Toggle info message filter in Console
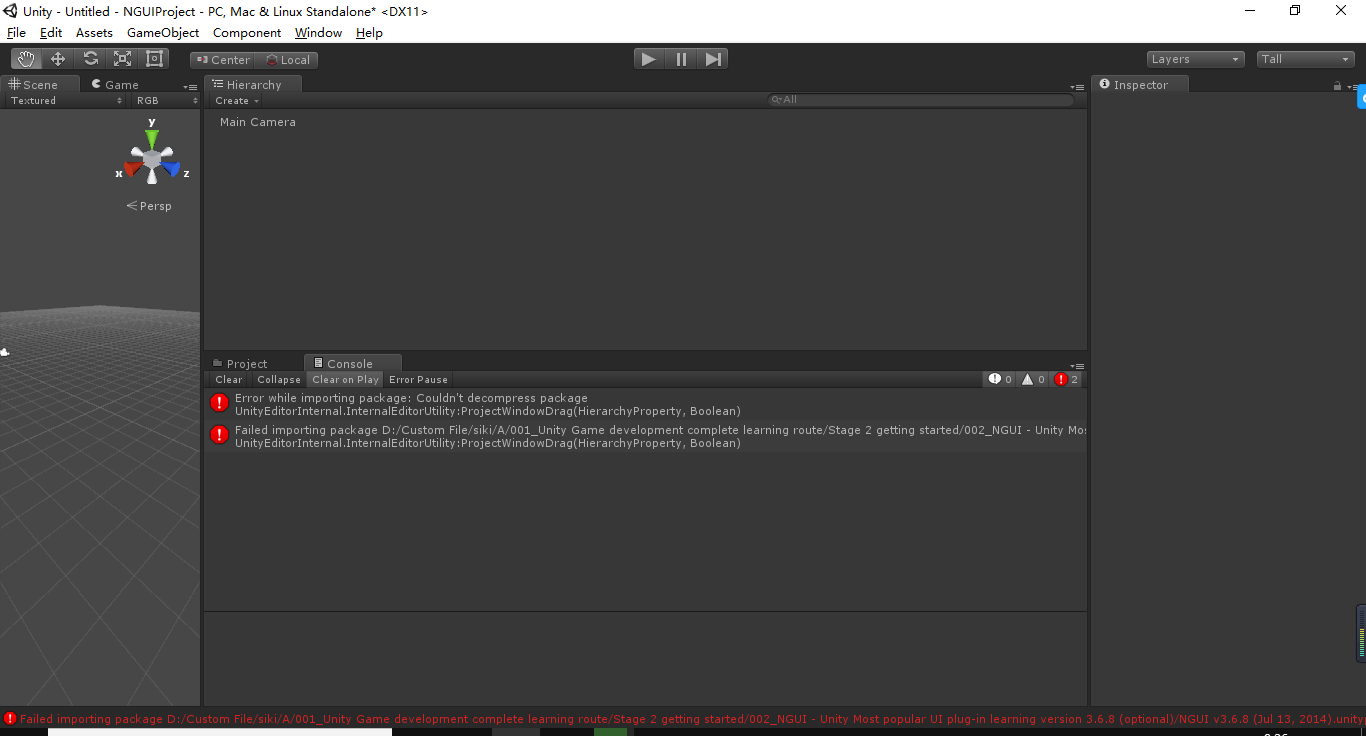The height and width of the screenshot is (736, 1366). (1001, 380)
